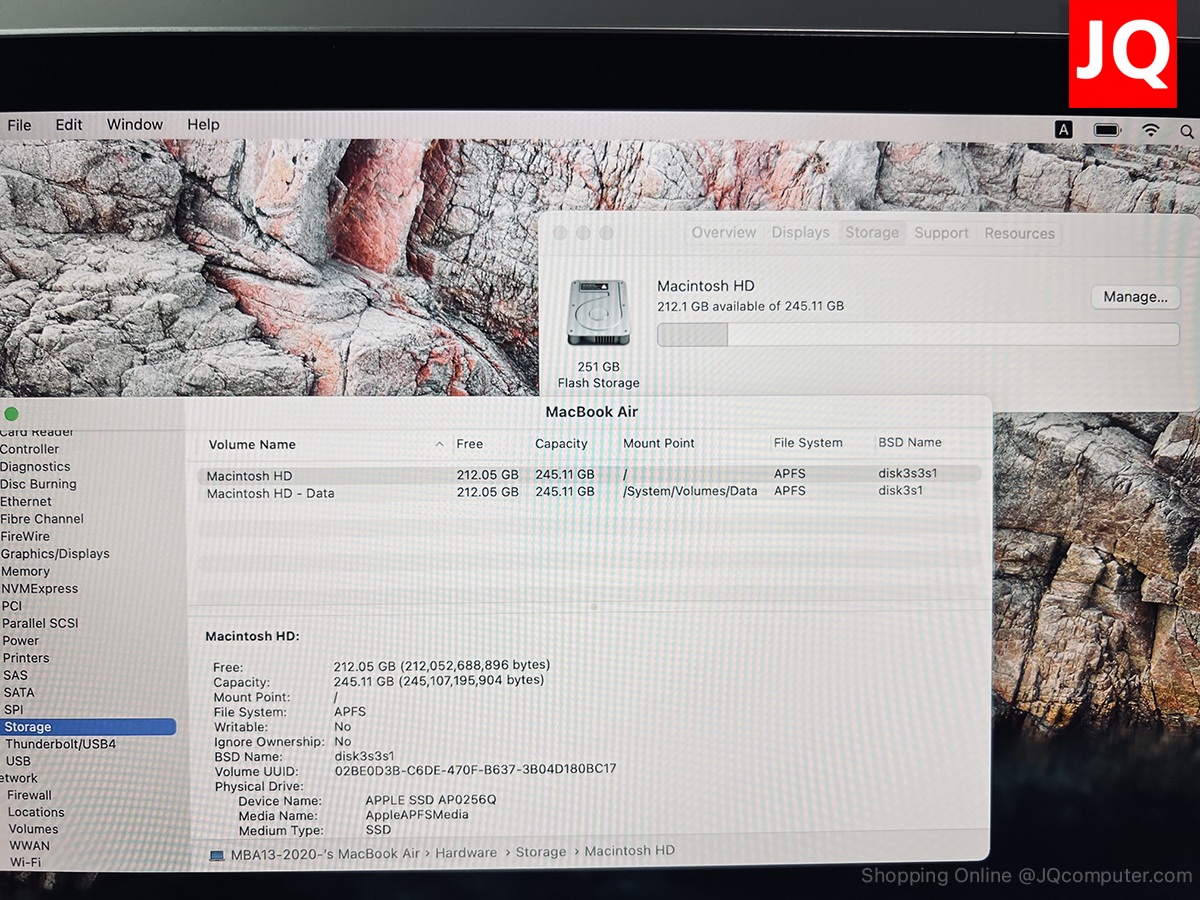
Task: Open the Window menu
Action: [x=135, y=125]
